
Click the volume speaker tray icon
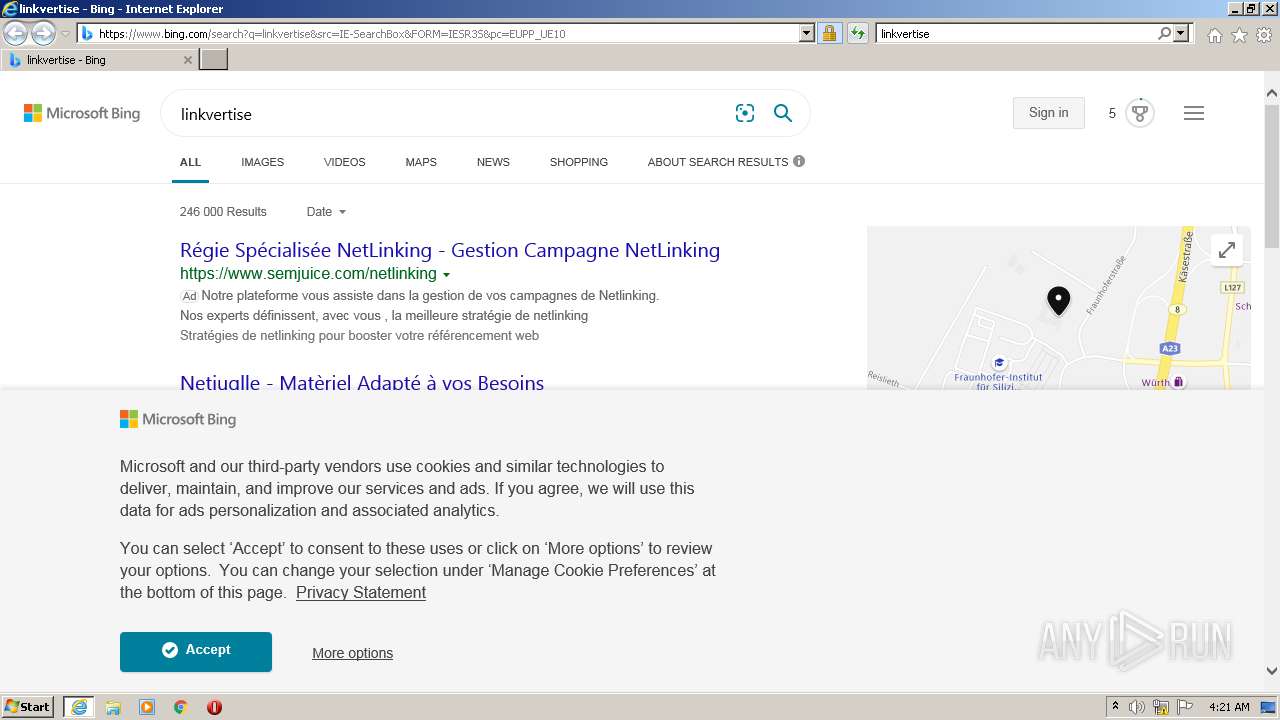point(1137,707)
